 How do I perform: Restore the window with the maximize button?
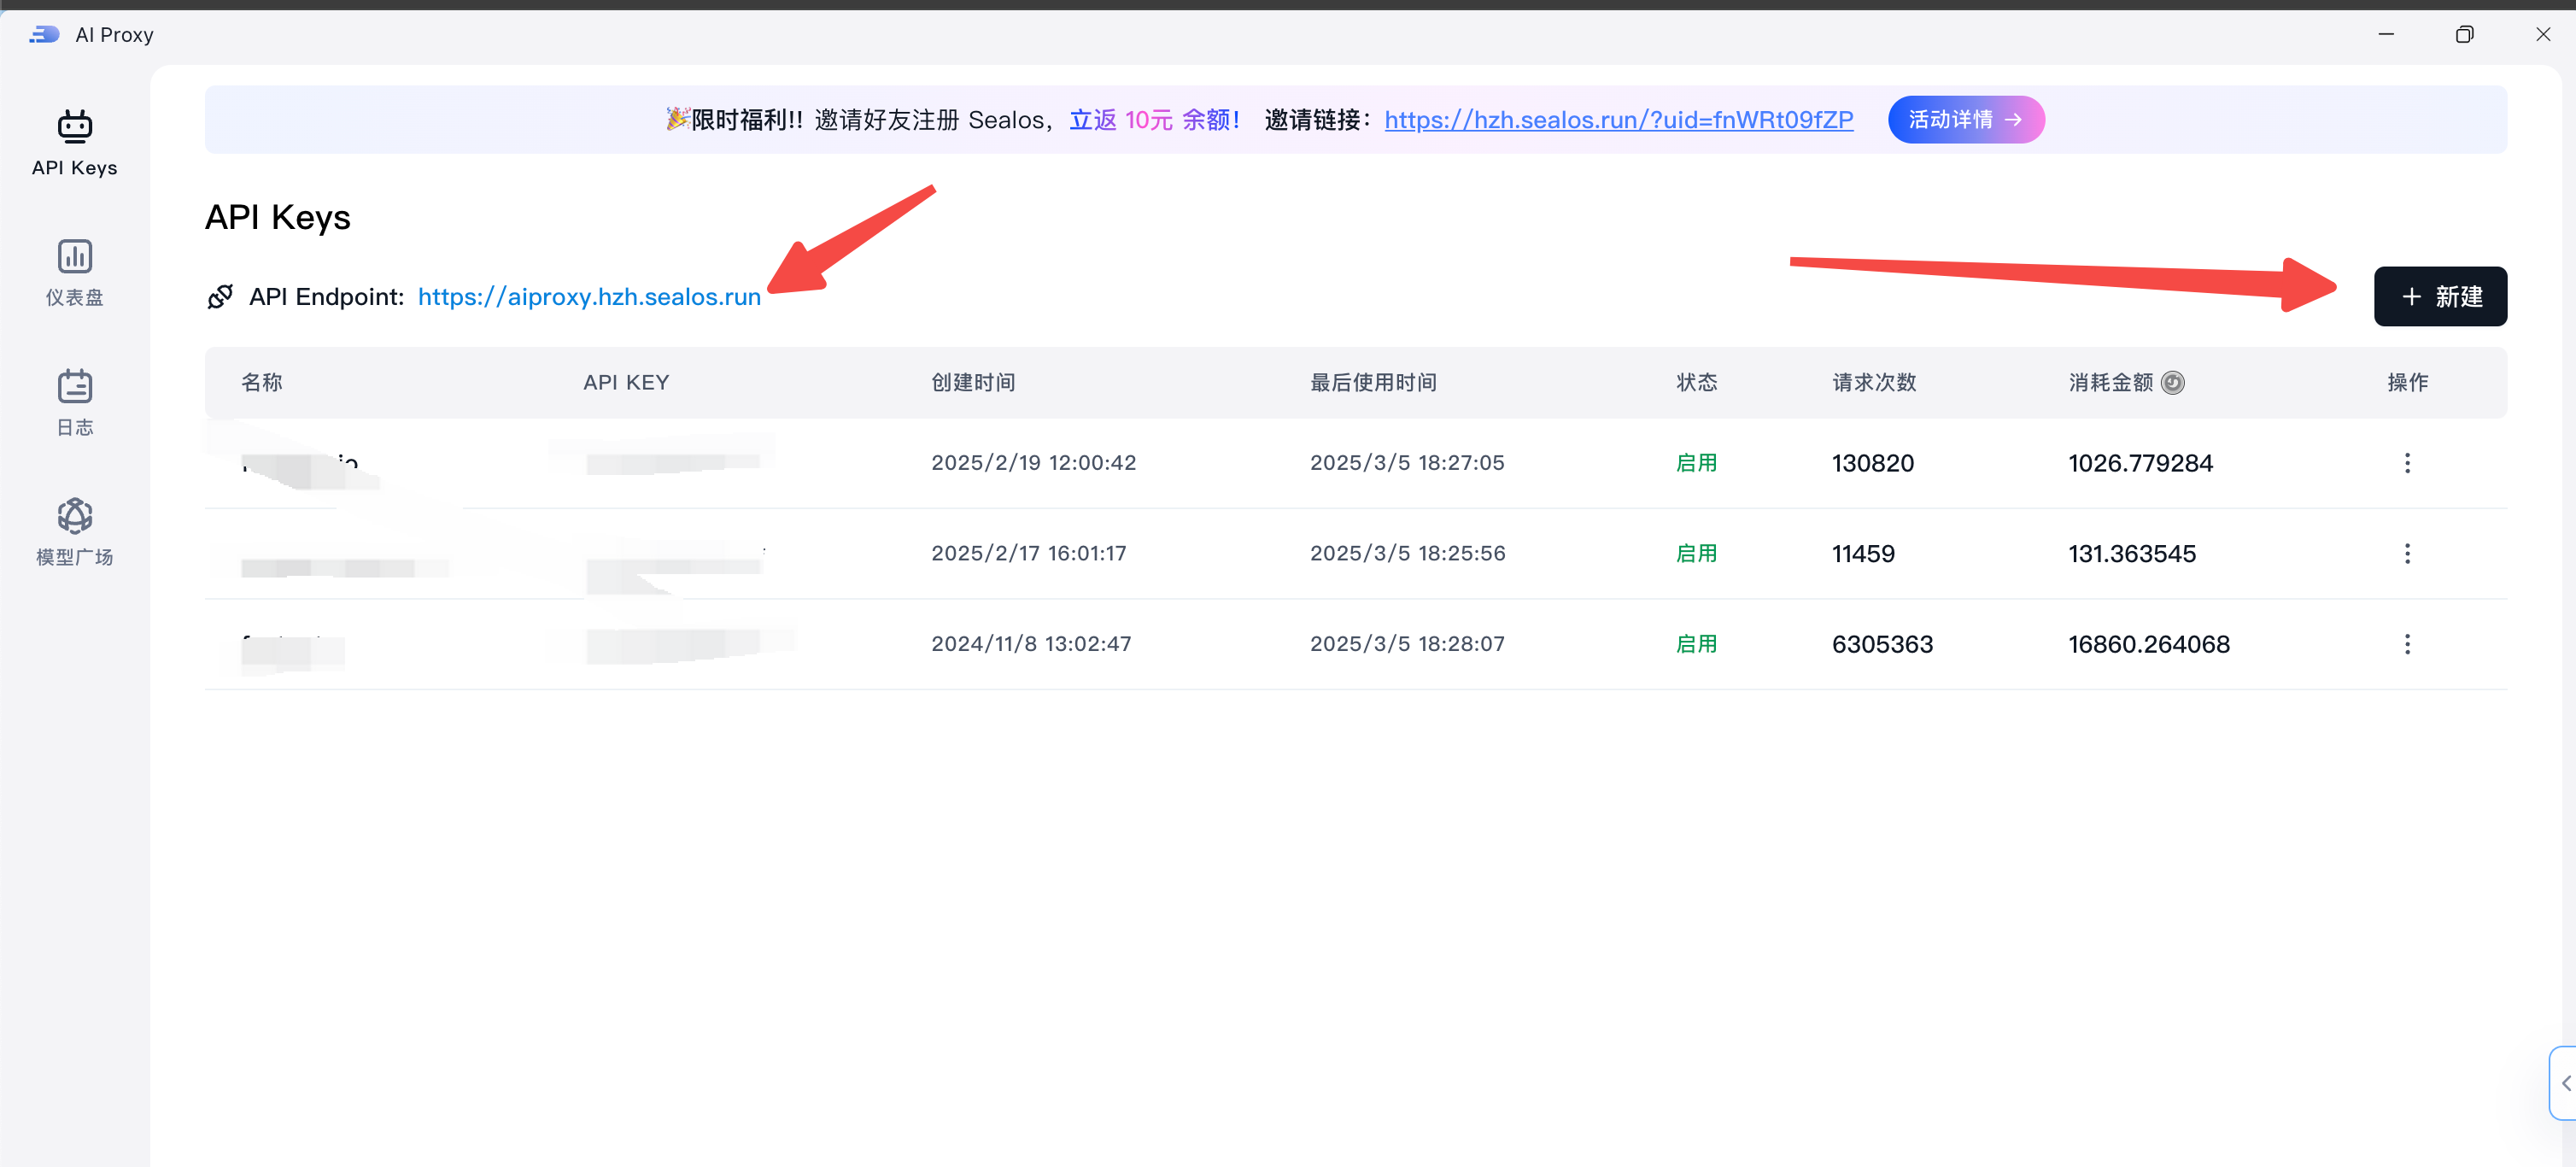[x=2464, y=35]
